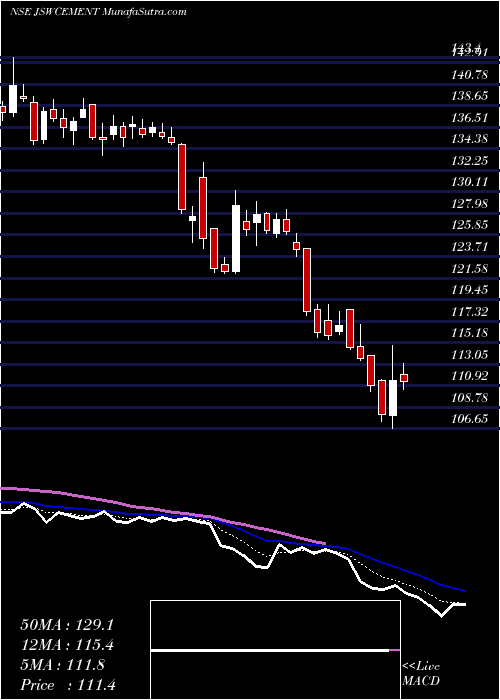This screenshot has width=500, height=700.
Task: Click the 108.78 price axis label
Action: coord(470,397)
